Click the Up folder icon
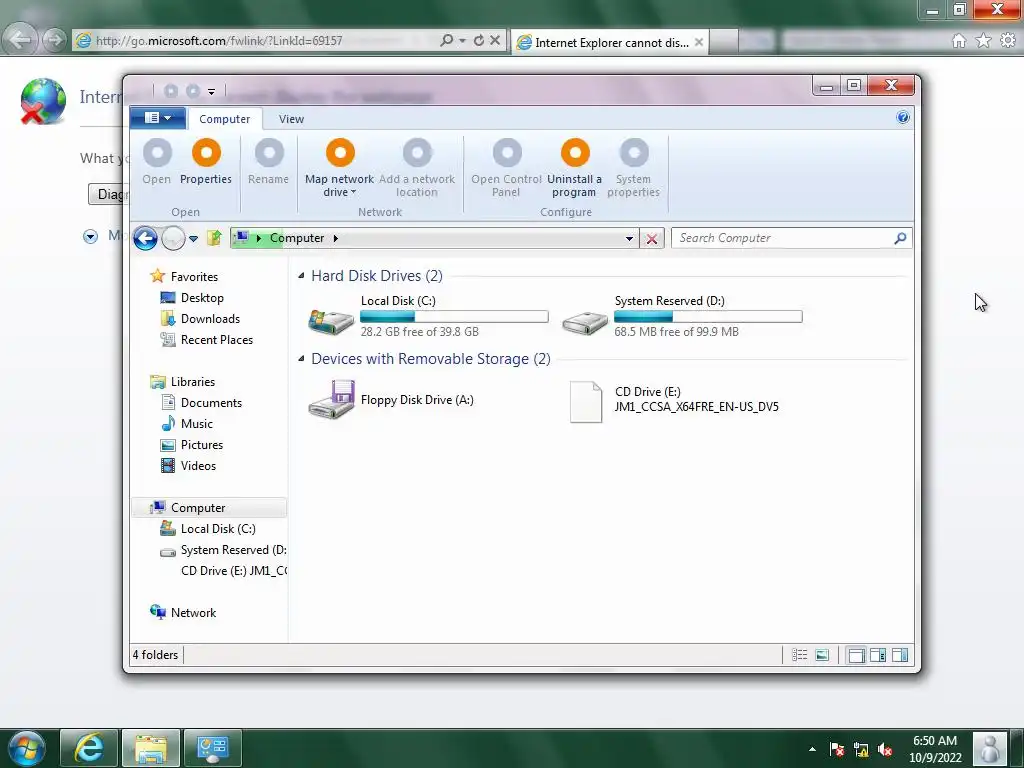 [214, 238]
